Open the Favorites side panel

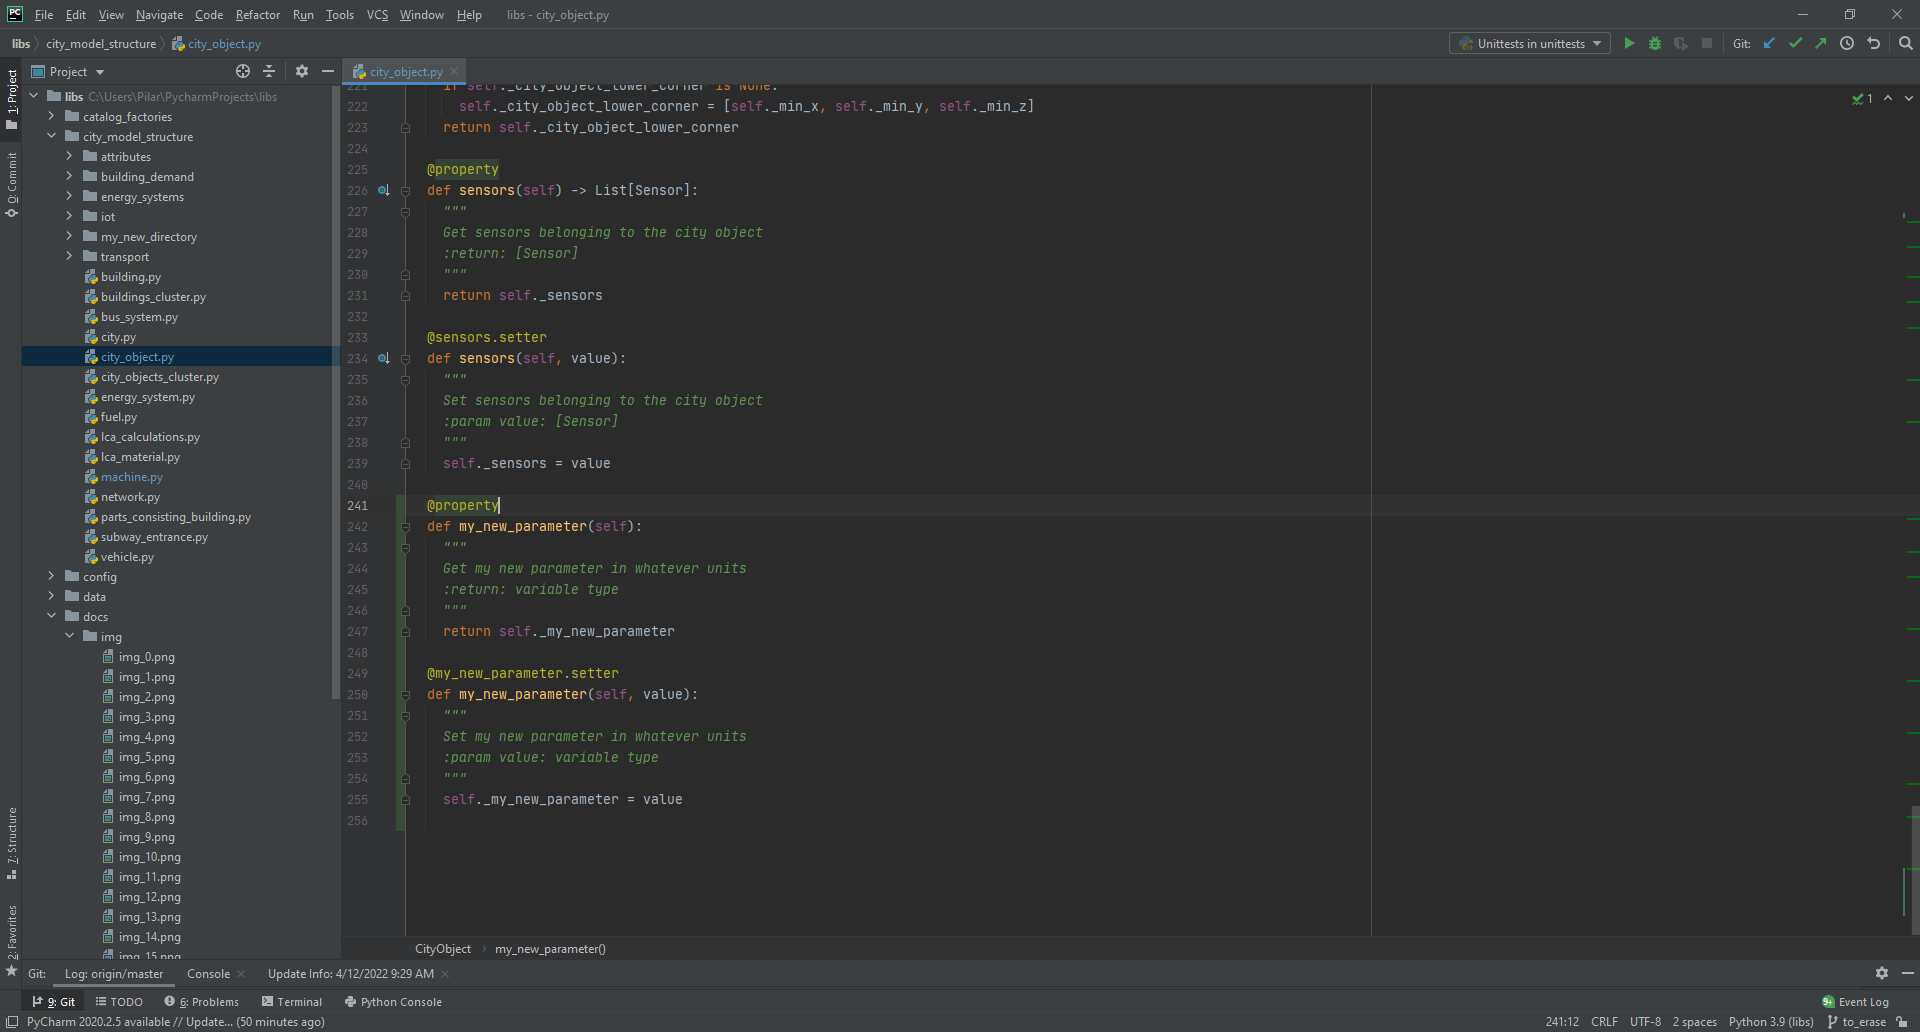(x=12, y=940)
